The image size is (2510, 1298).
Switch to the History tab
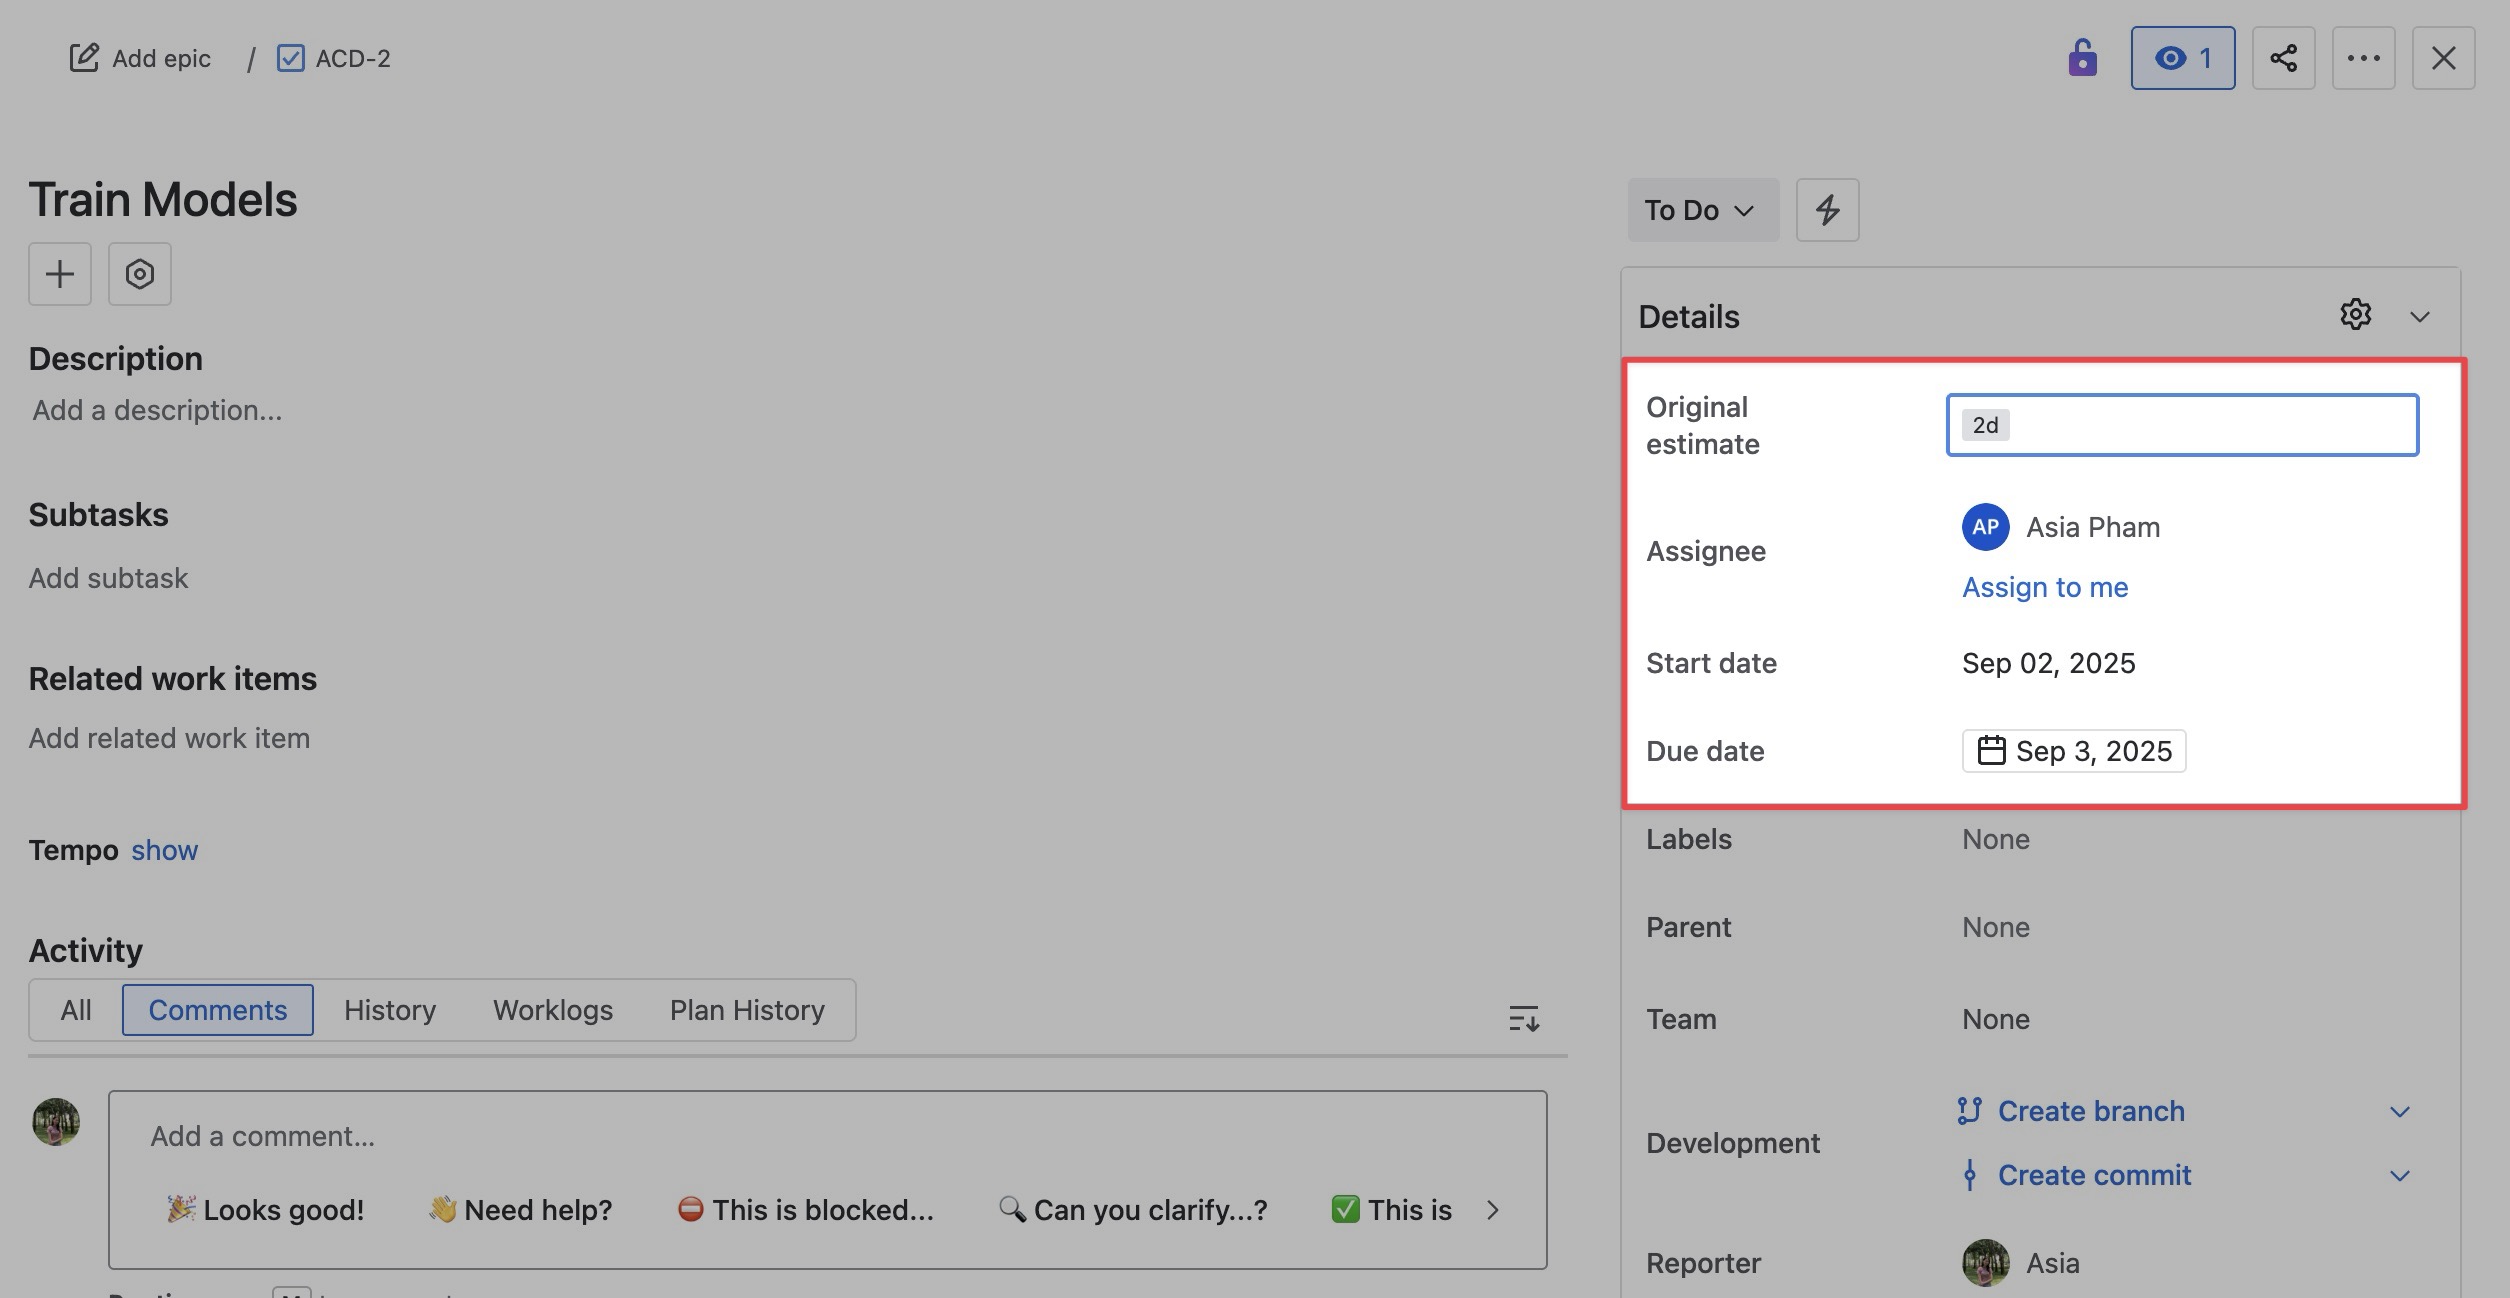tap(390, 1010)
